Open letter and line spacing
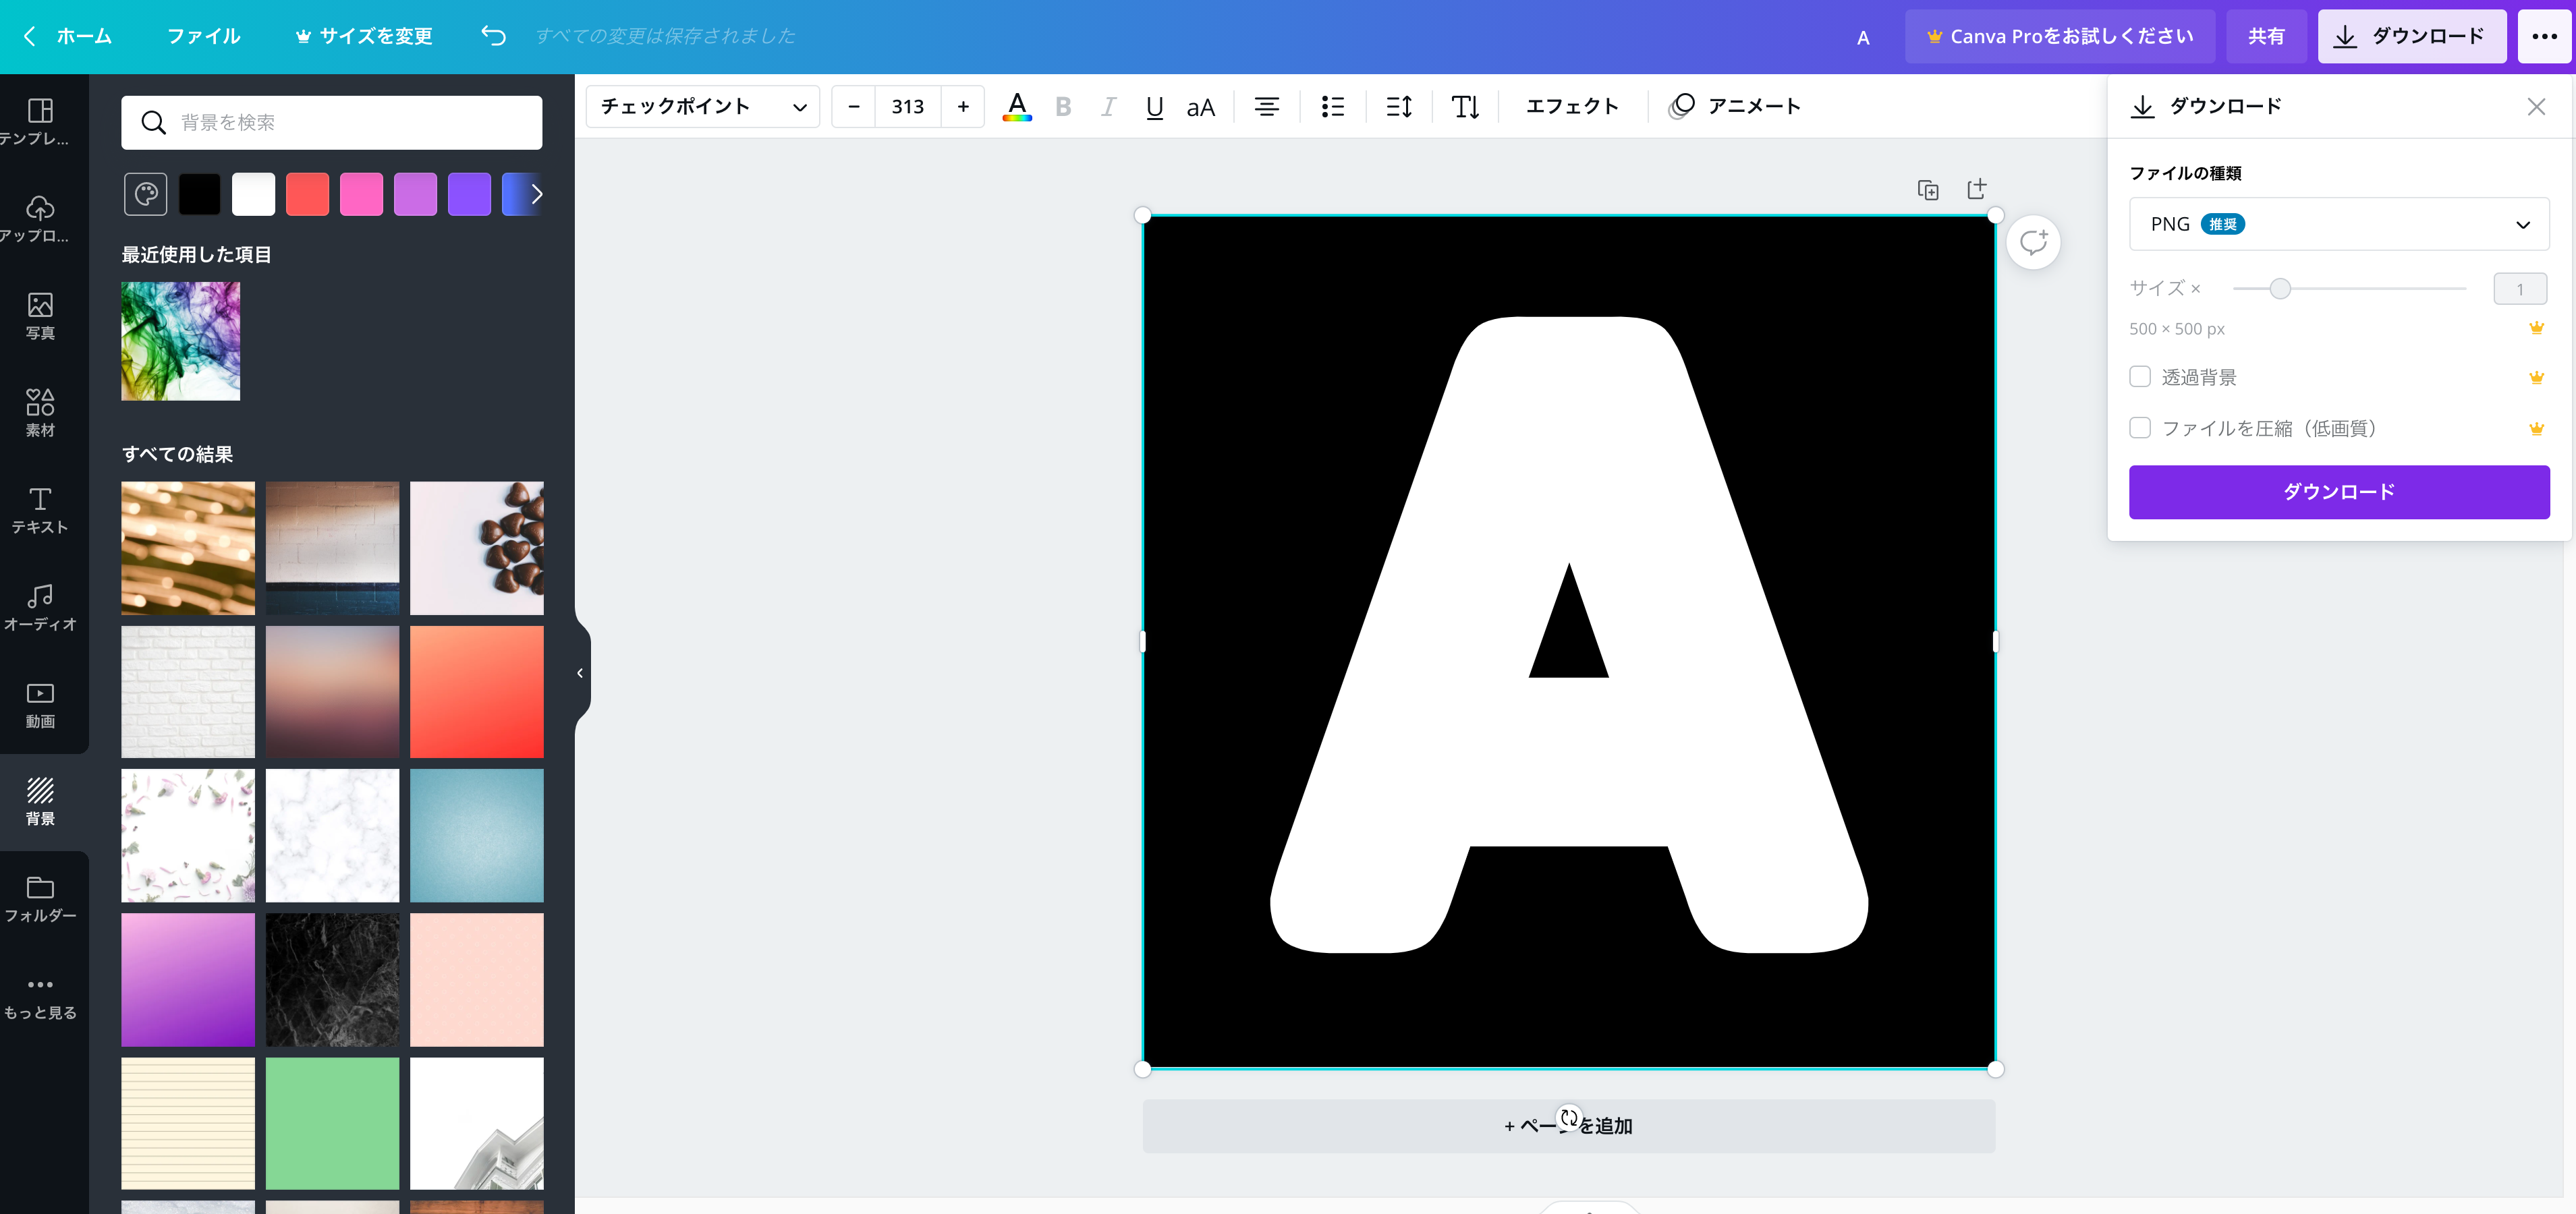2576x1214 pixels. (x=1399, y=106)
